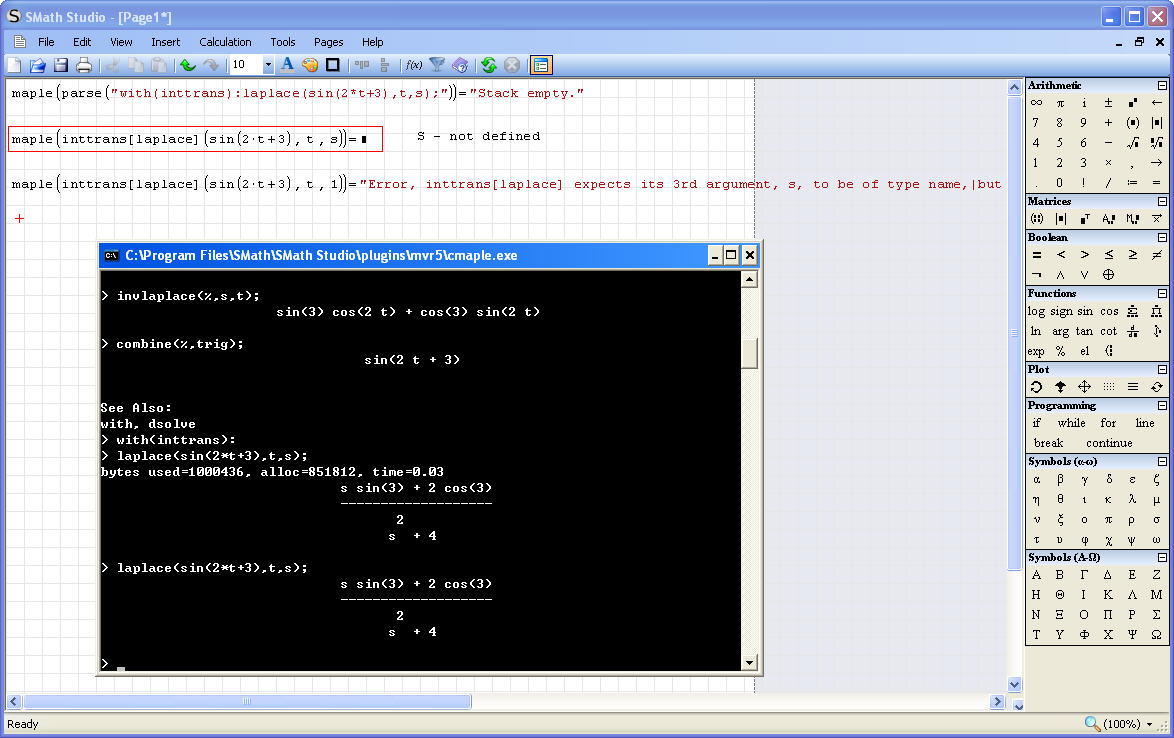Insert the infinity symbol from Arithmetic
The image size is (1174, 738).
point(1036,102)
